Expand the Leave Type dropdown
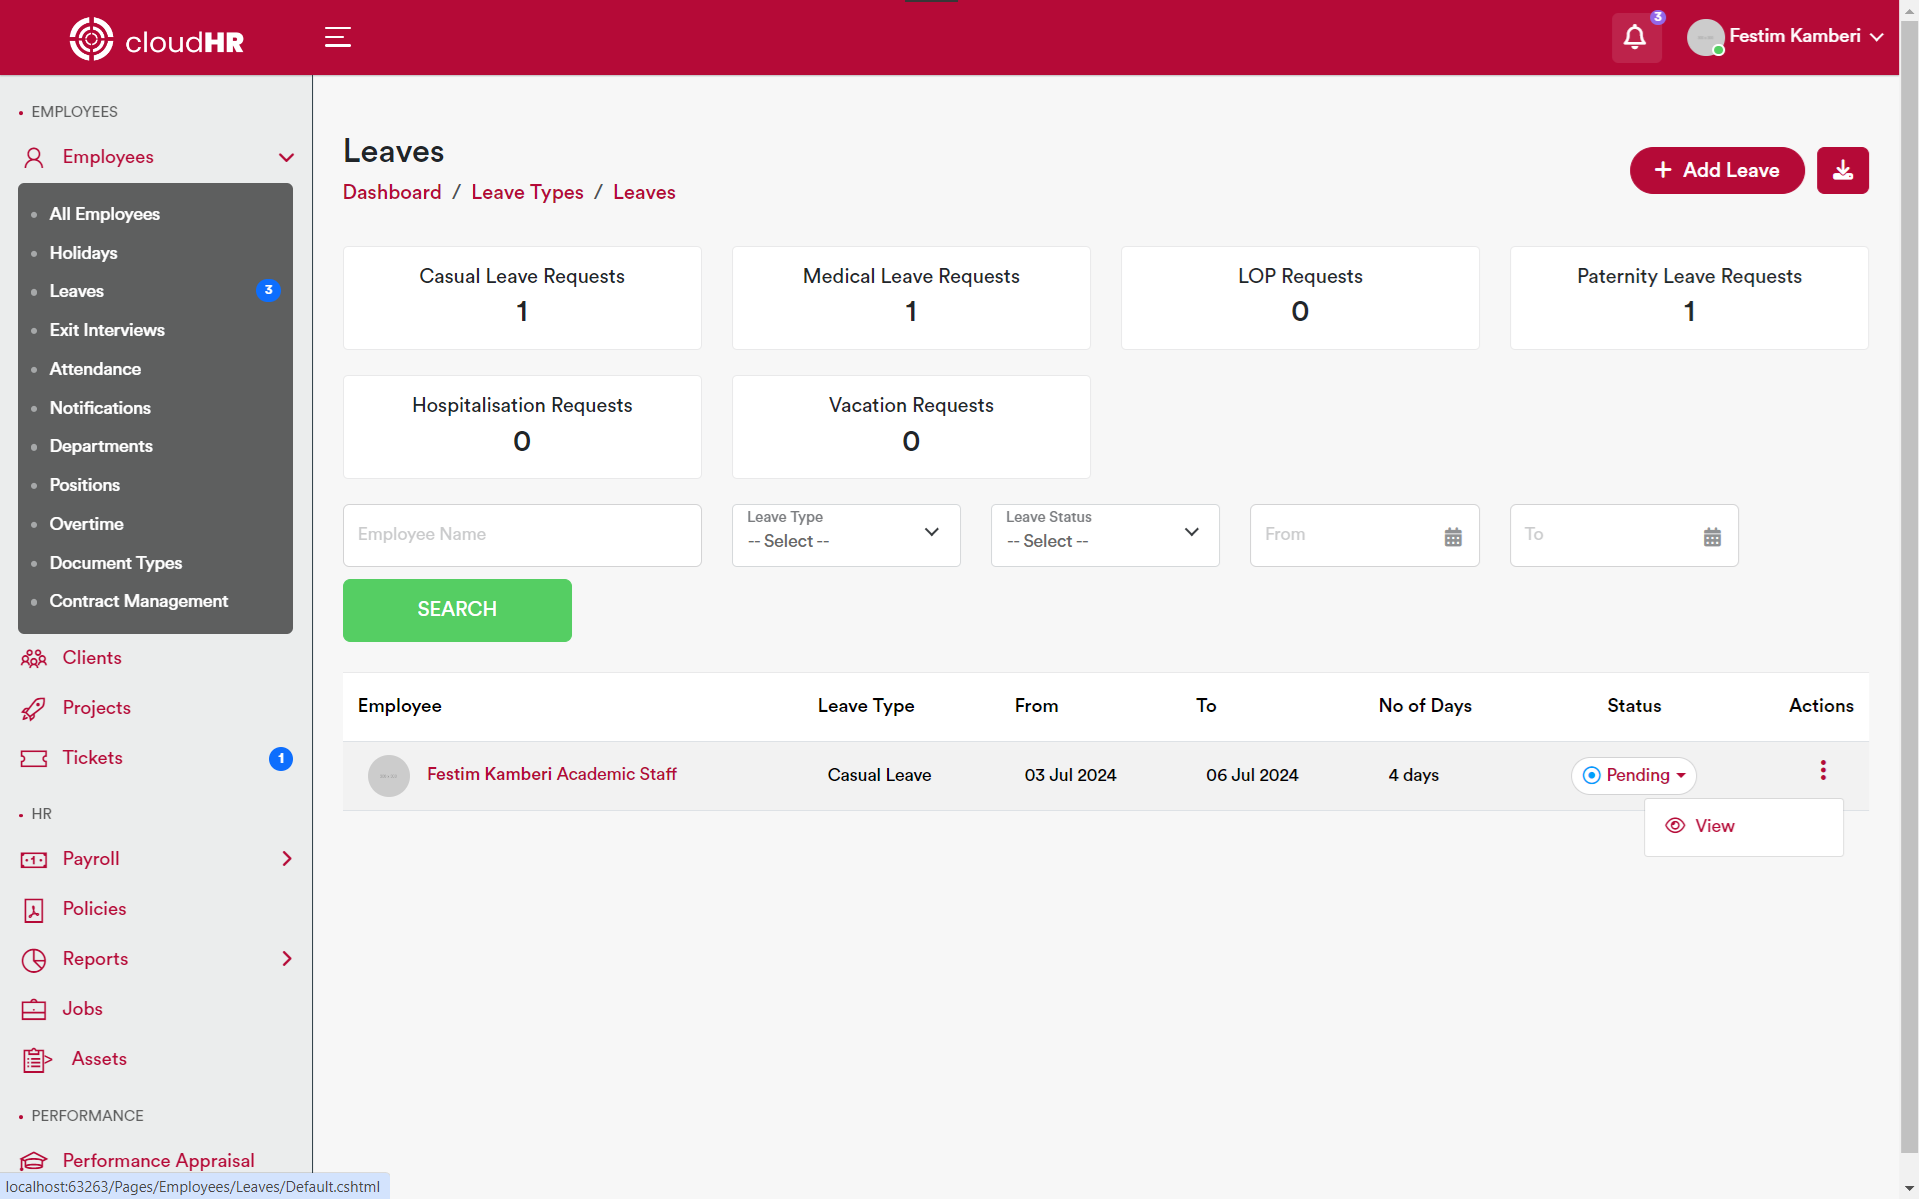1919x1199 pixels. click(x=846, y=535)
